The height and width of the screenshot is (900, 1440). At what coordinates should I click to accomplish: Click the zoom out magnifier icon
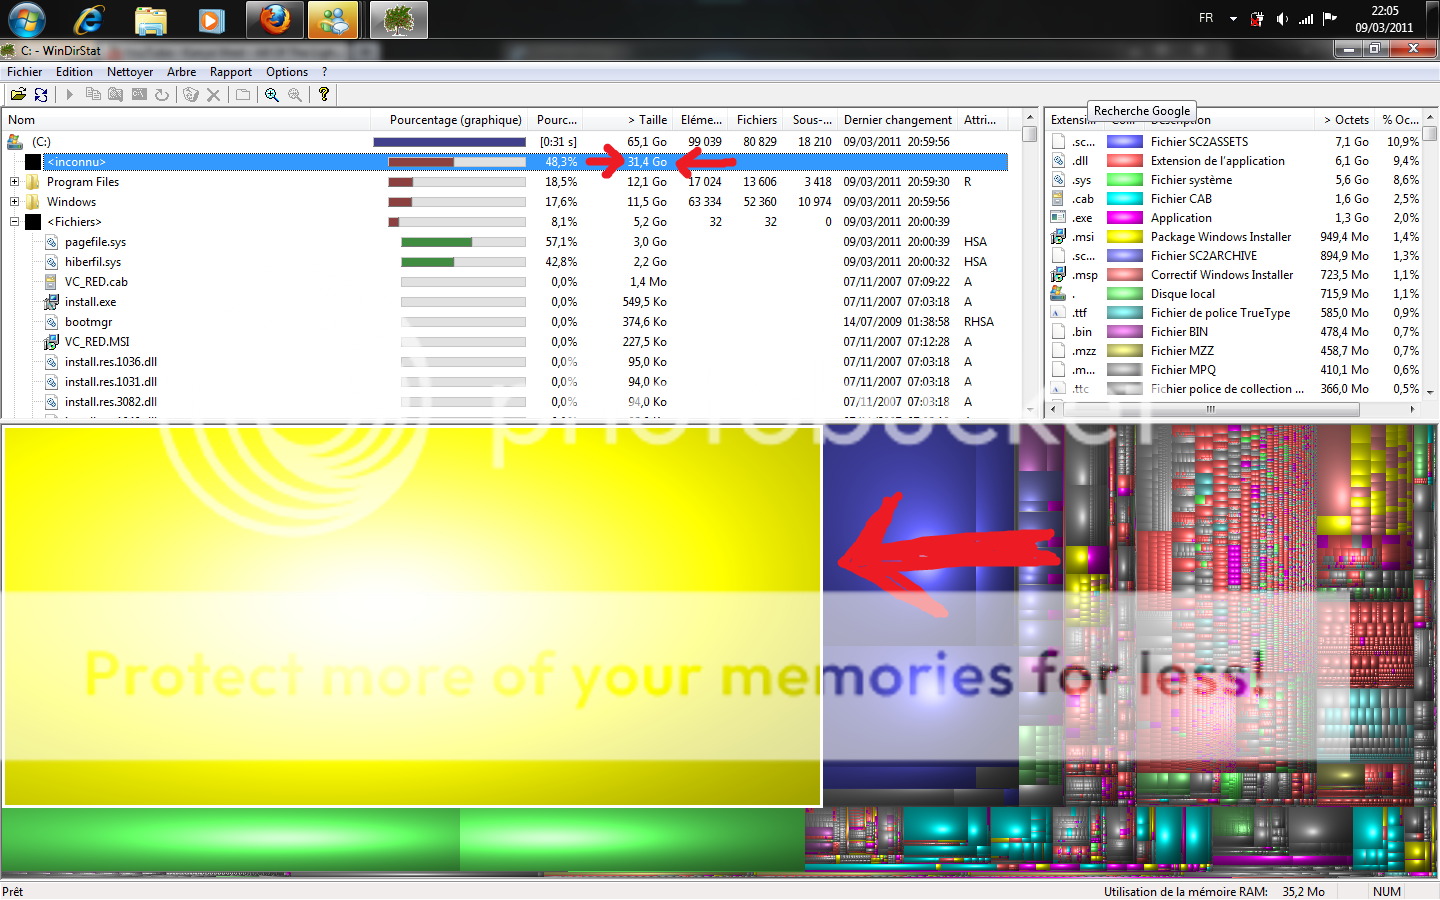pos(295,94)
